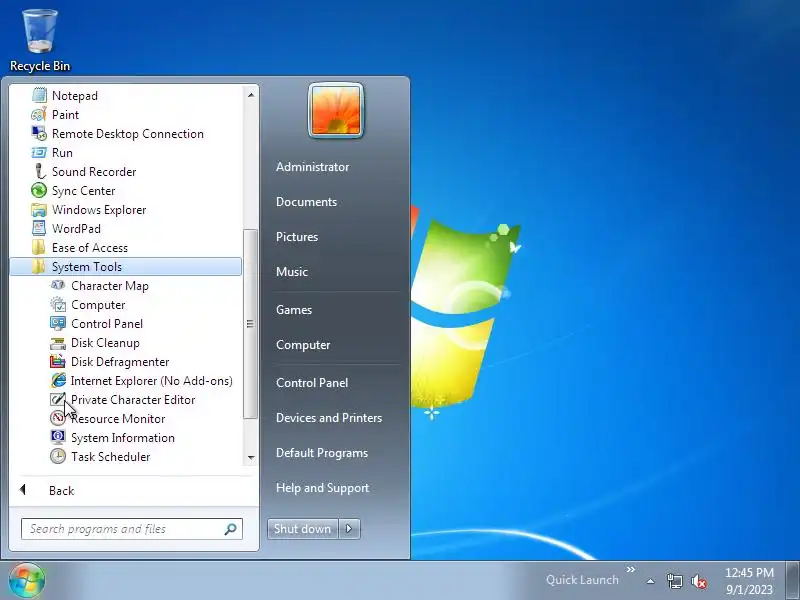Click the Windows Start orb

coord(27,581)
